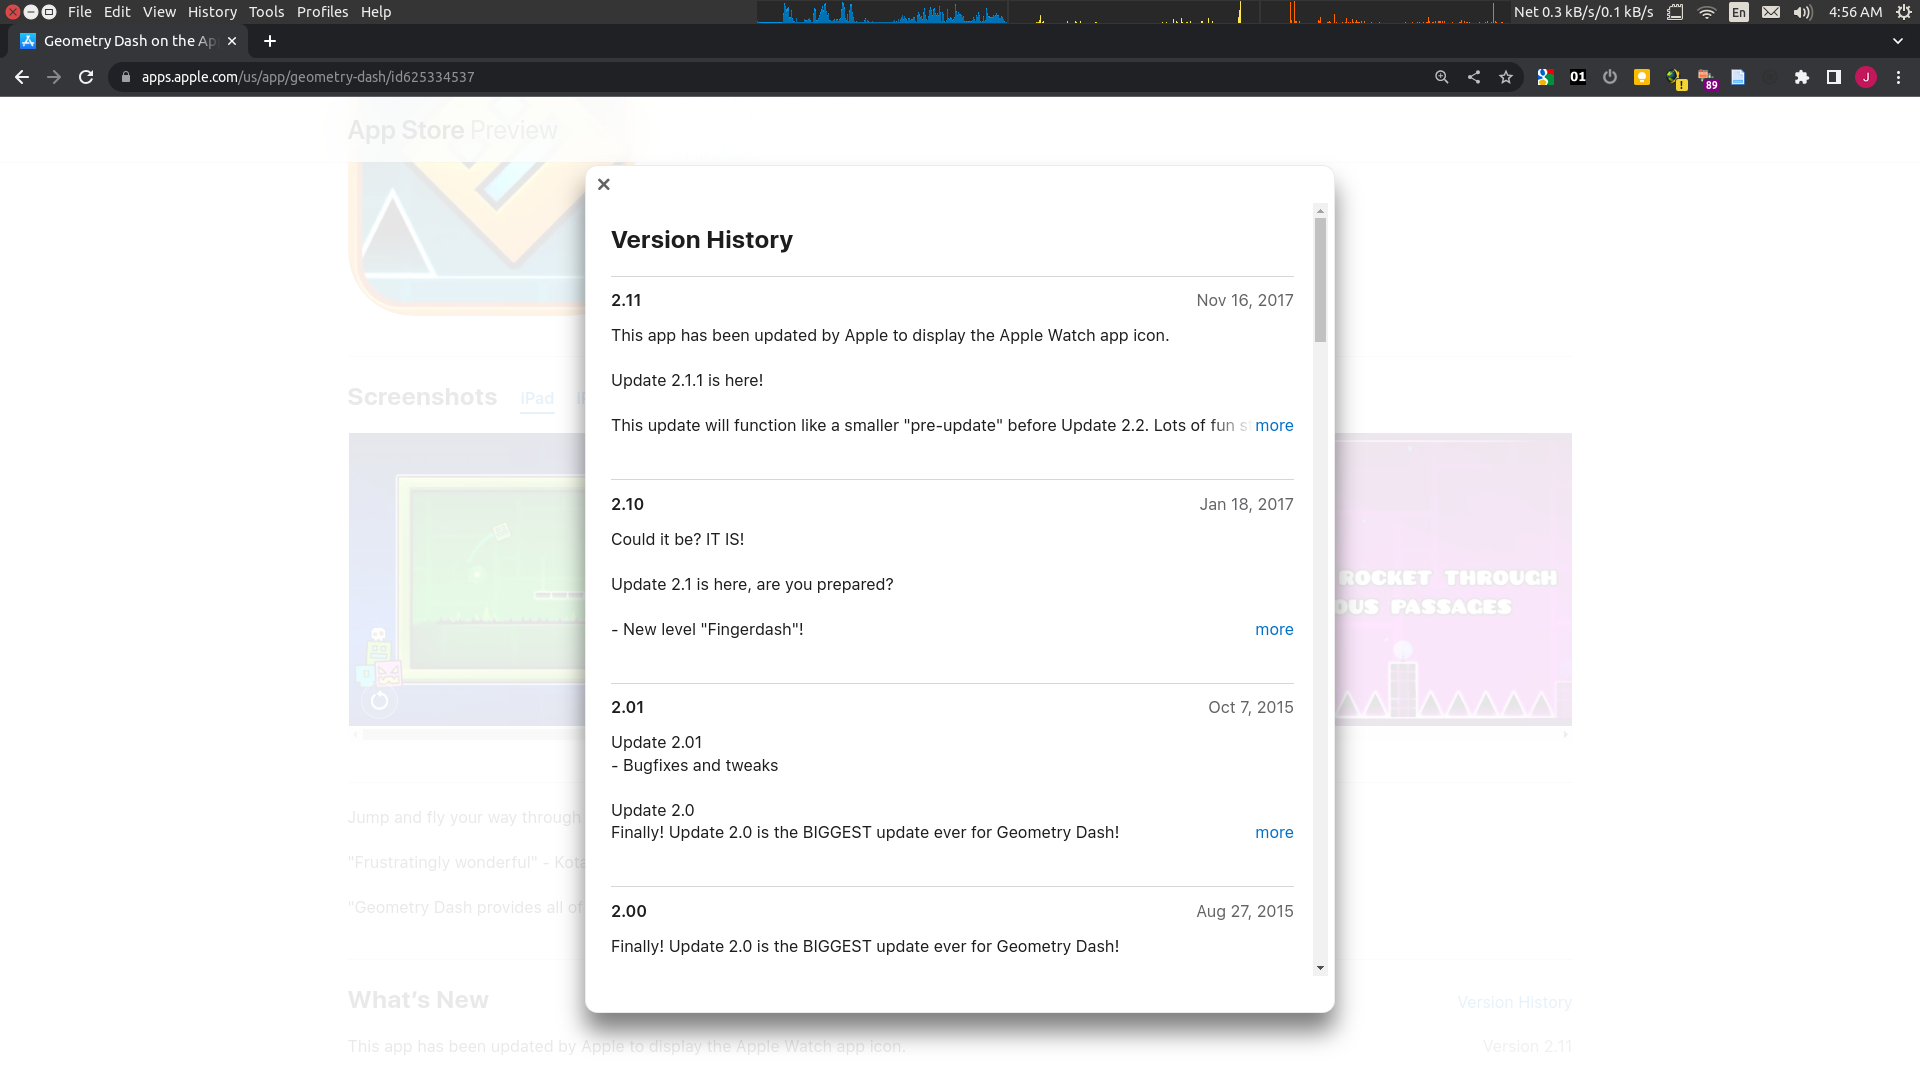Click the version number 2.01

pos(627,707)
